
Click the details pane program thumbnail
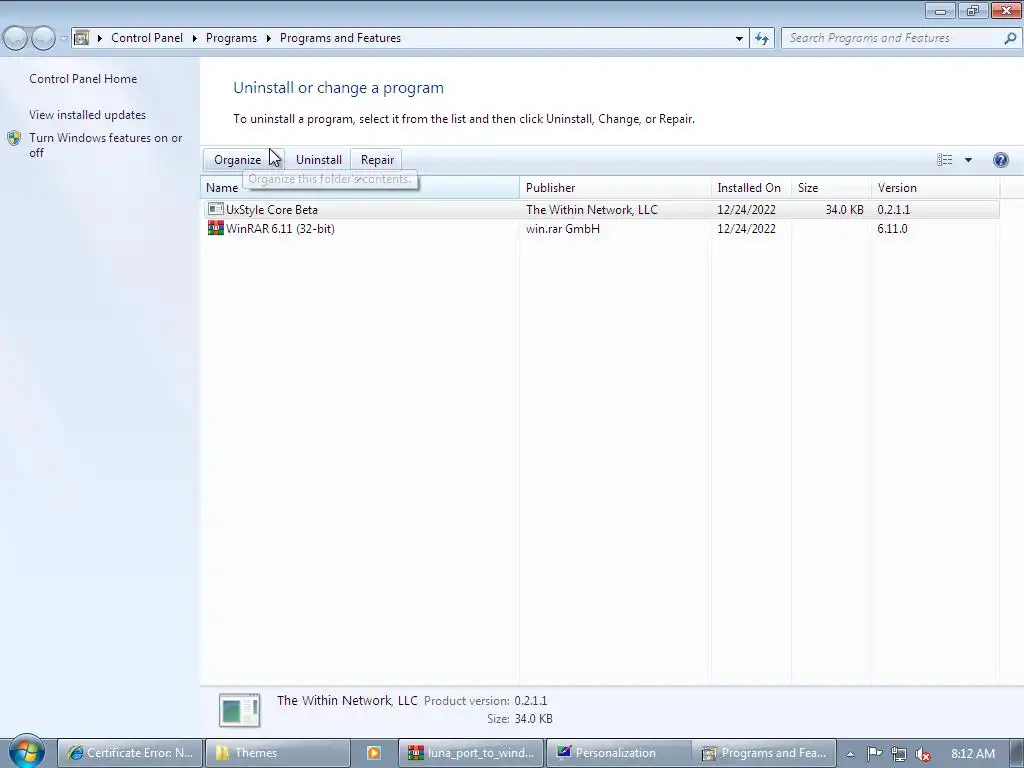pyautogui.click(x=240, y=710)
